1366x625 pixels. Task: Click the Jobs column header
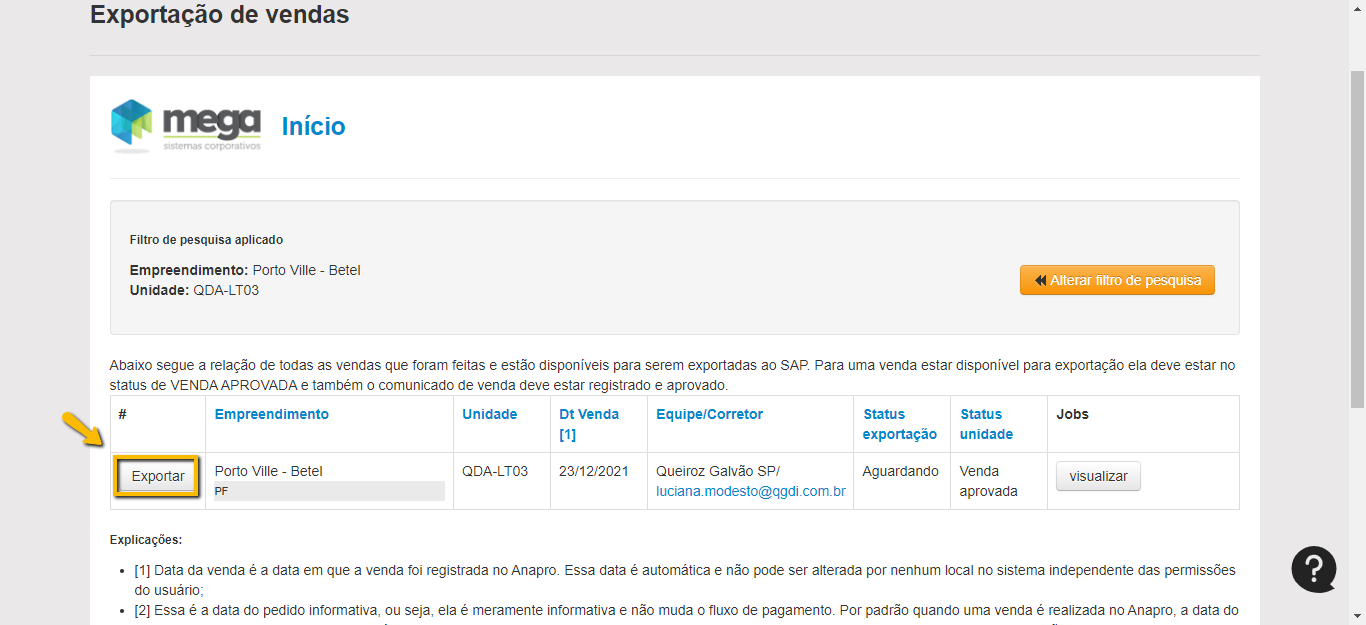(1072, 414)
